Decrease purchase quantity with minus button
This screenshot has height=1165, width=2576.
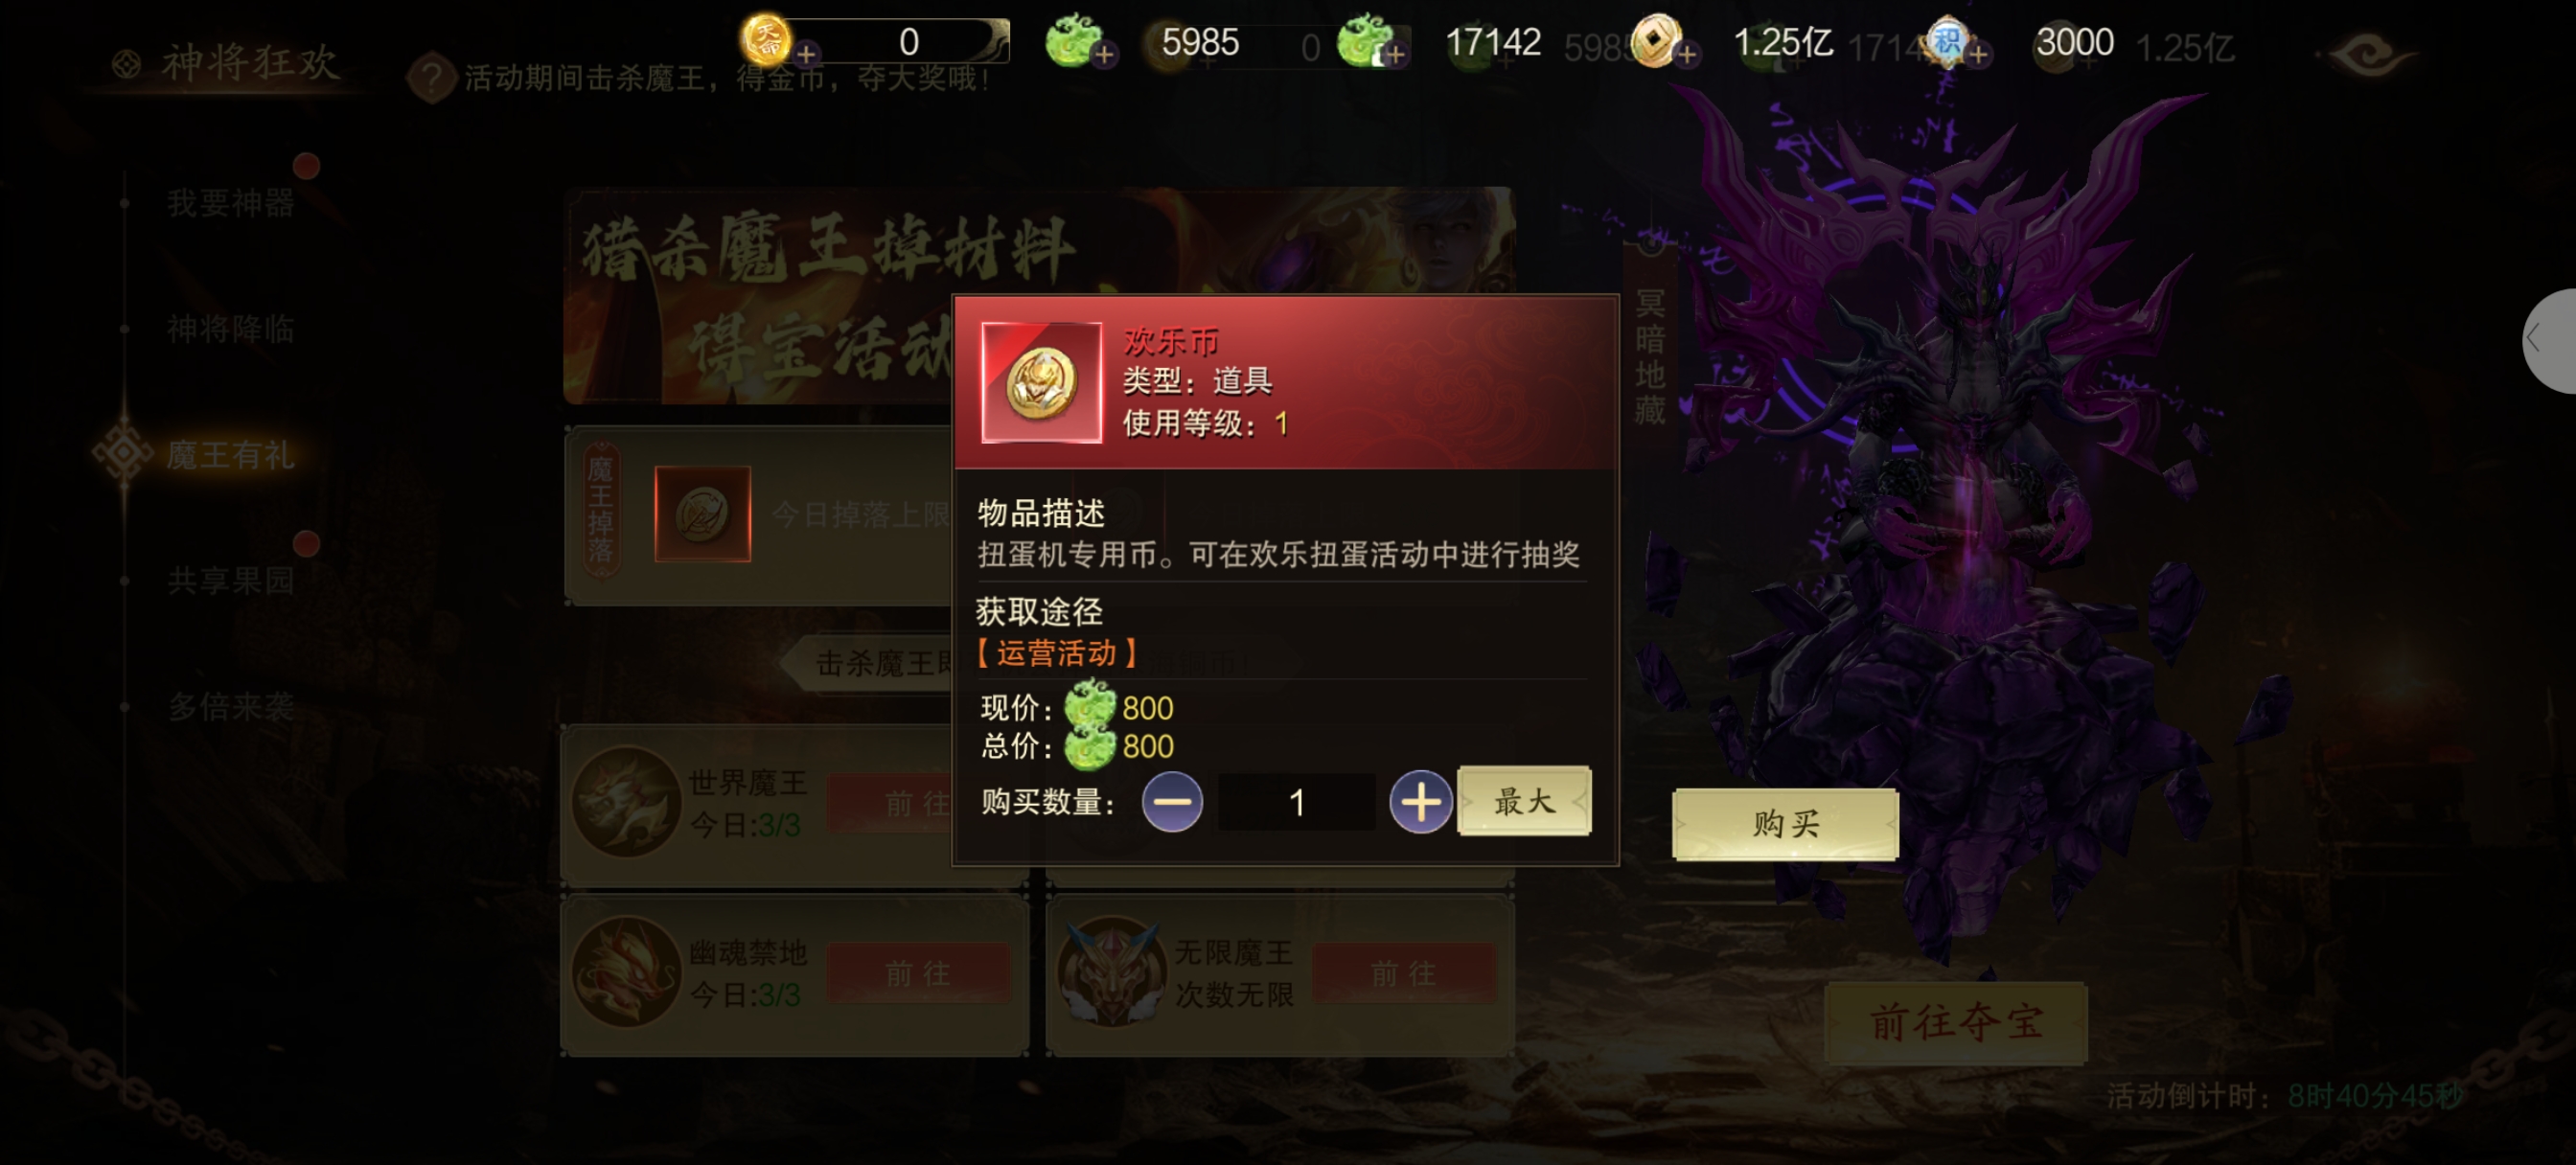tap(1171, 802)
